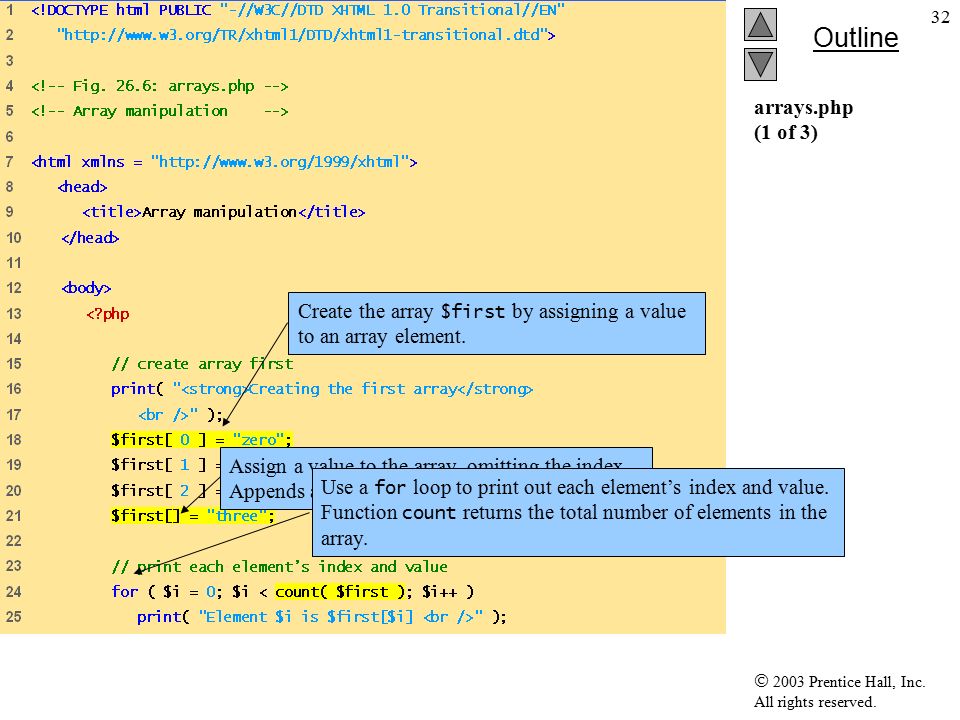960x720 pixels.
Task: Click the highlighted count( $first ) call
Action: point(343,591)
